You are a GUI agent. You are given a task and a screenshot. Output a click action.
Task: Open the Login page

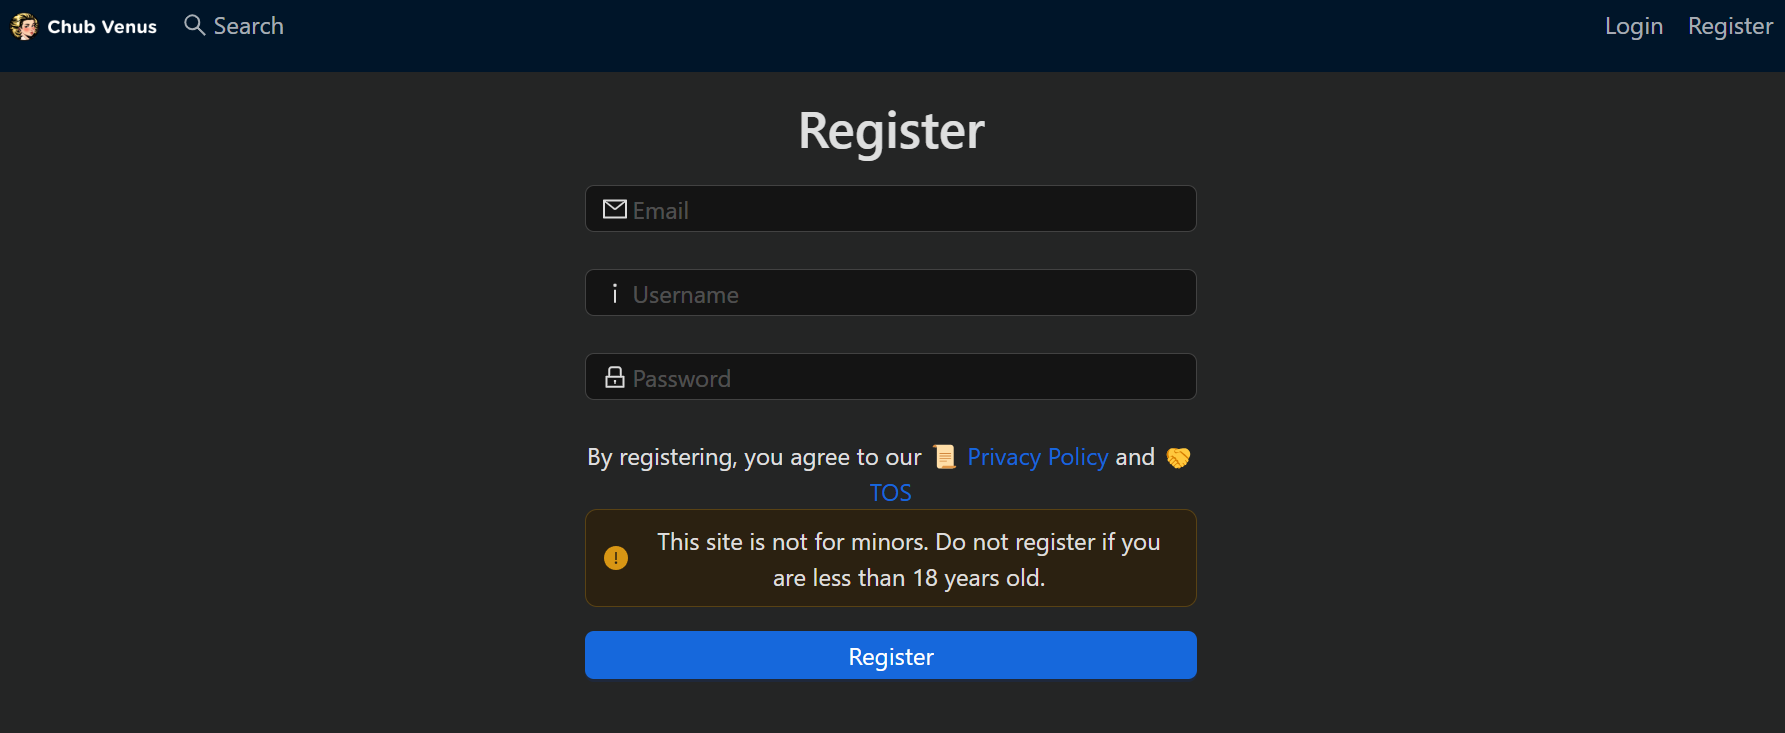pyautogui.click(x=1633, y=26)
